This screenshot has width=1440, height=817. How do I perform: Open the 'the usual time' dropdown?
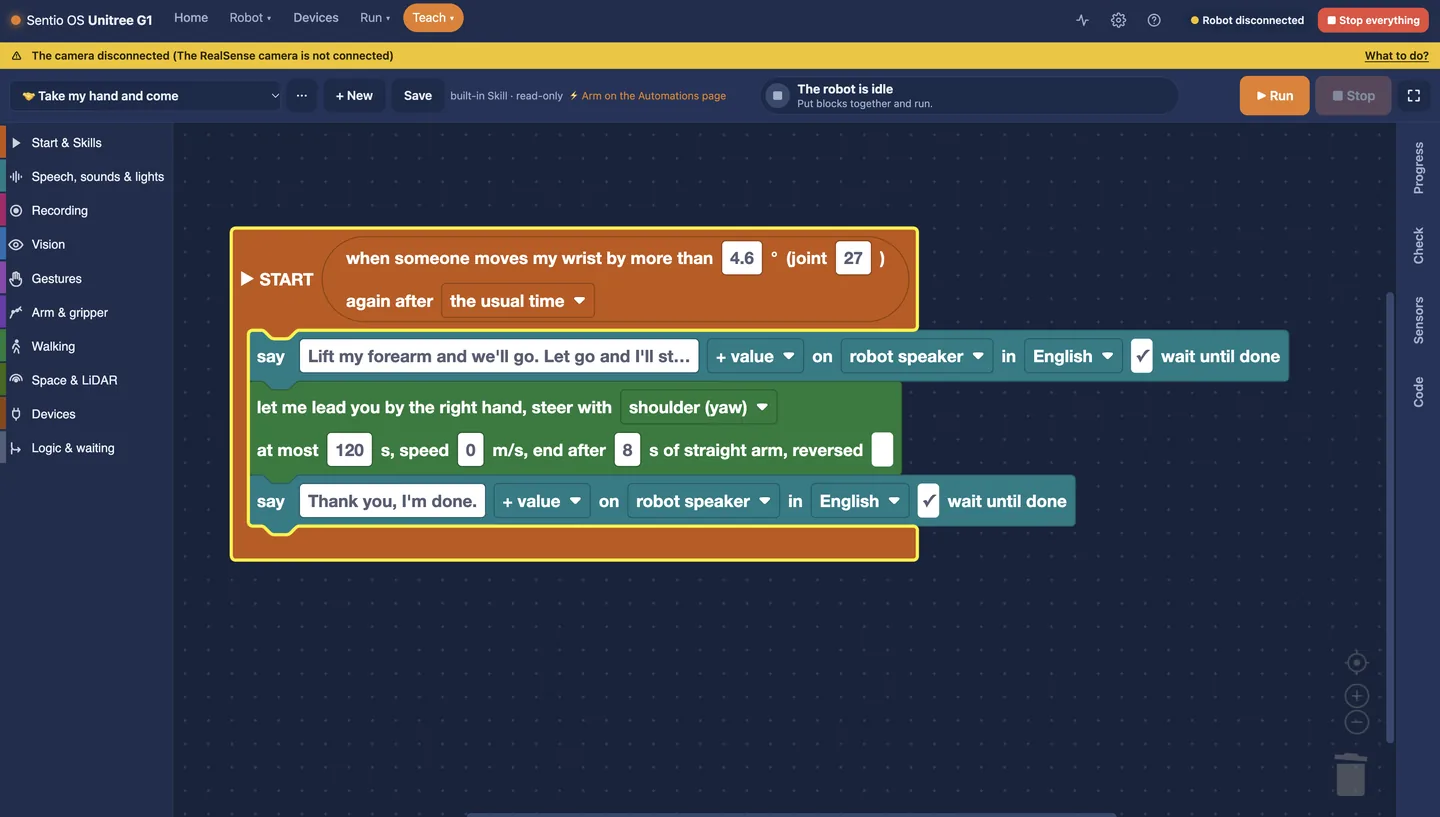tap(518, 301)
